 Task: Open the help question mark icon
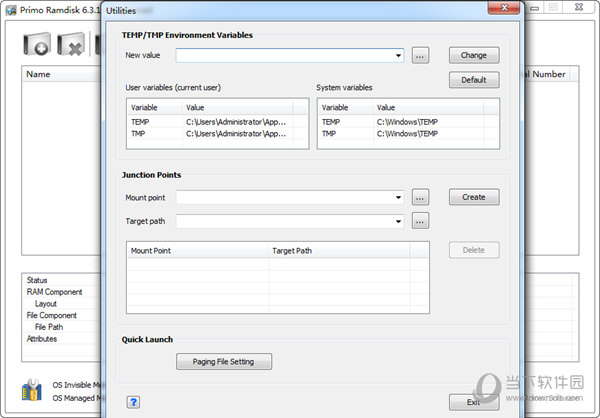pos(133,402)
